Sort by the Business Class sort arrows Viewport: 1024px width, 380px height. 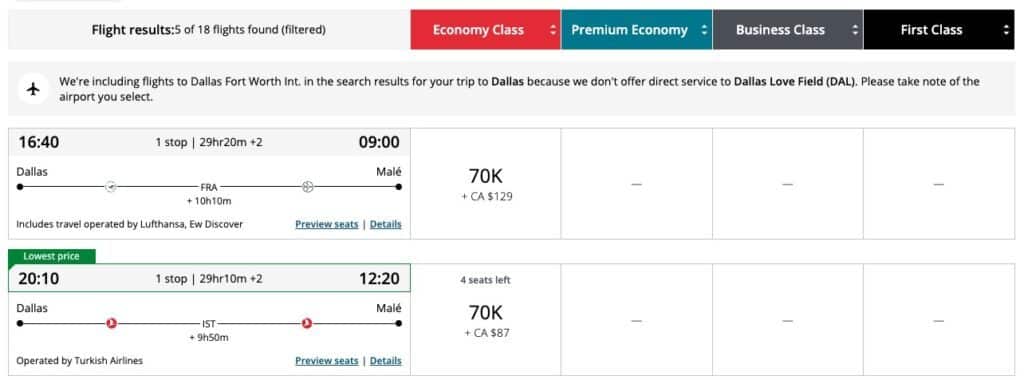[856, 29]
